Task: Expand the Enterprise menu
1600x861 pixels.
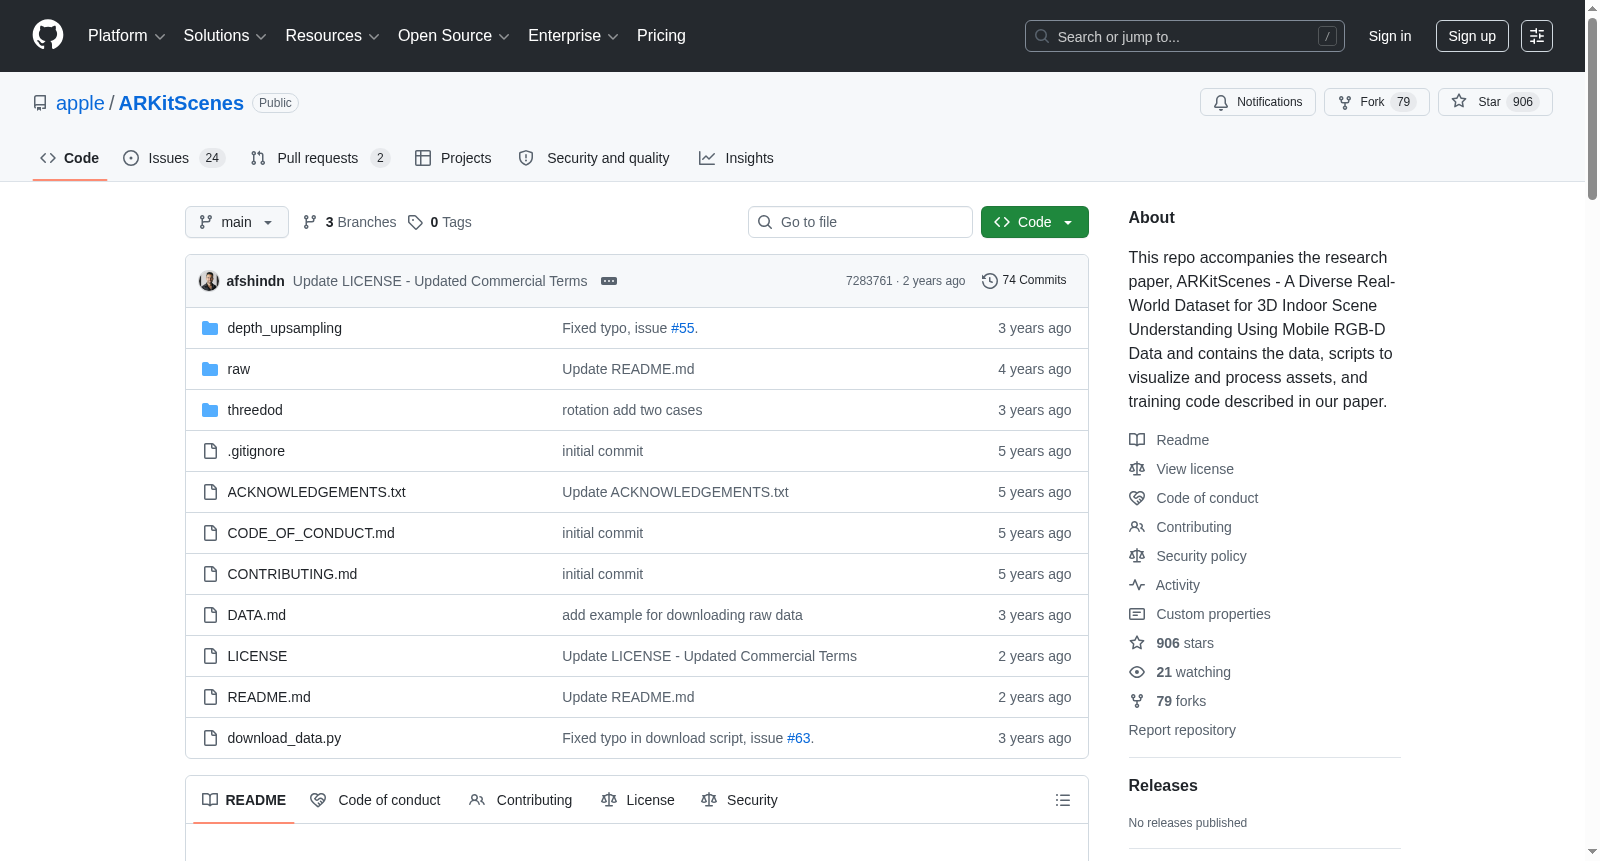Action: click(x=573, y=36)
